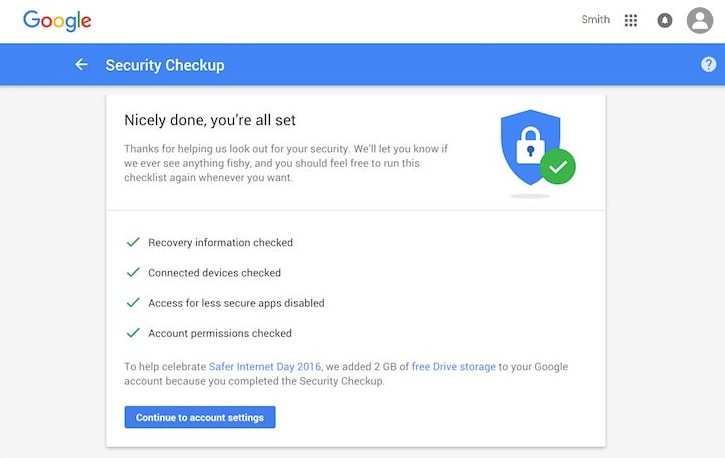Select the 'Recovery information checked' text

click(221, 243)
